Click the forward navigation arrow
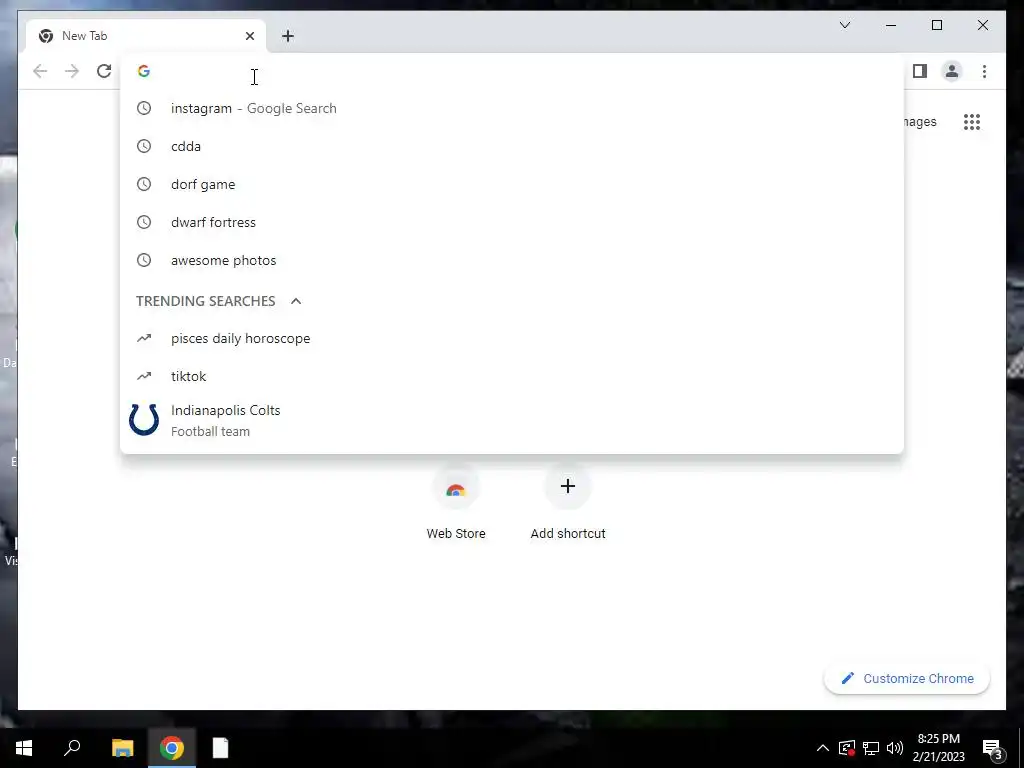 click(72, 71)
